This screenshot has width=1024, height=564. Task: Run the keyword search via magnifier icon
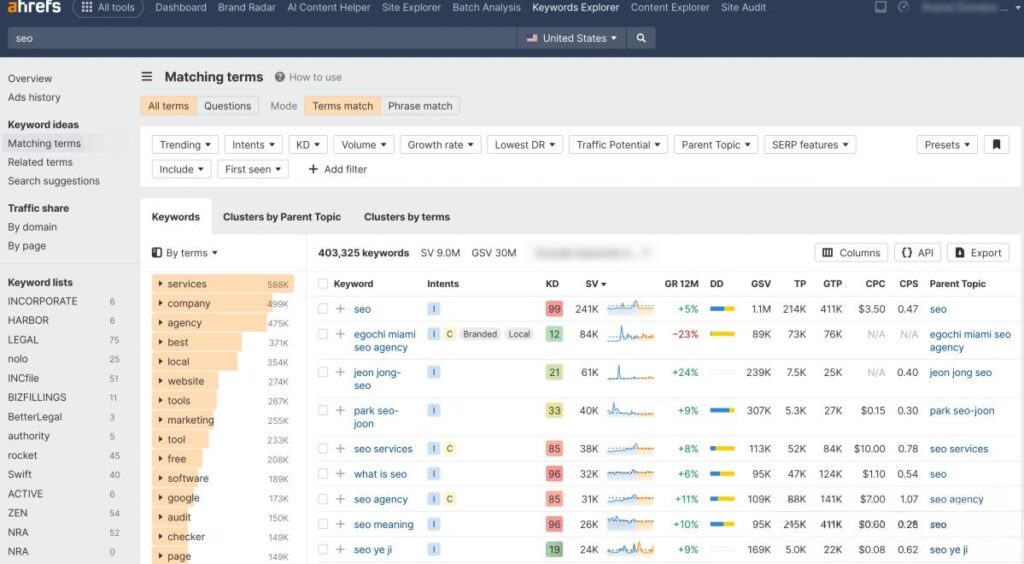click(641, 38)
